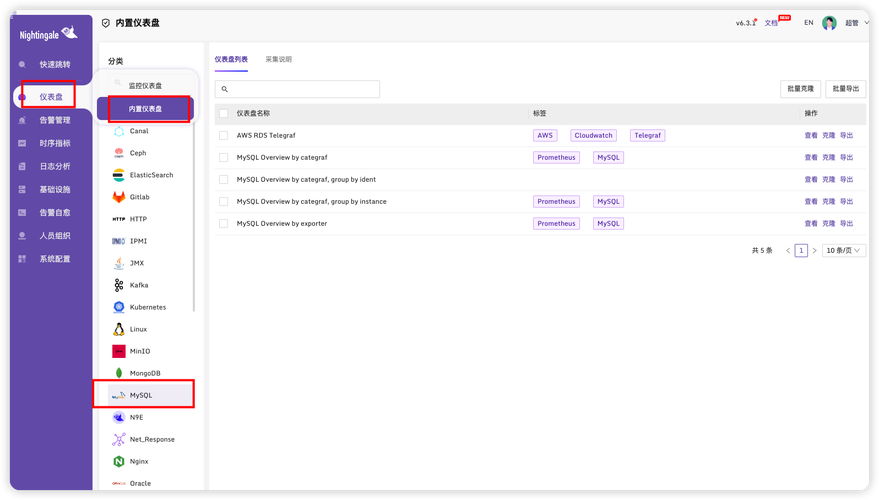879x500 pixels.
Task: Click the Cloudwatch tag
Action: (x=594, y=136)
